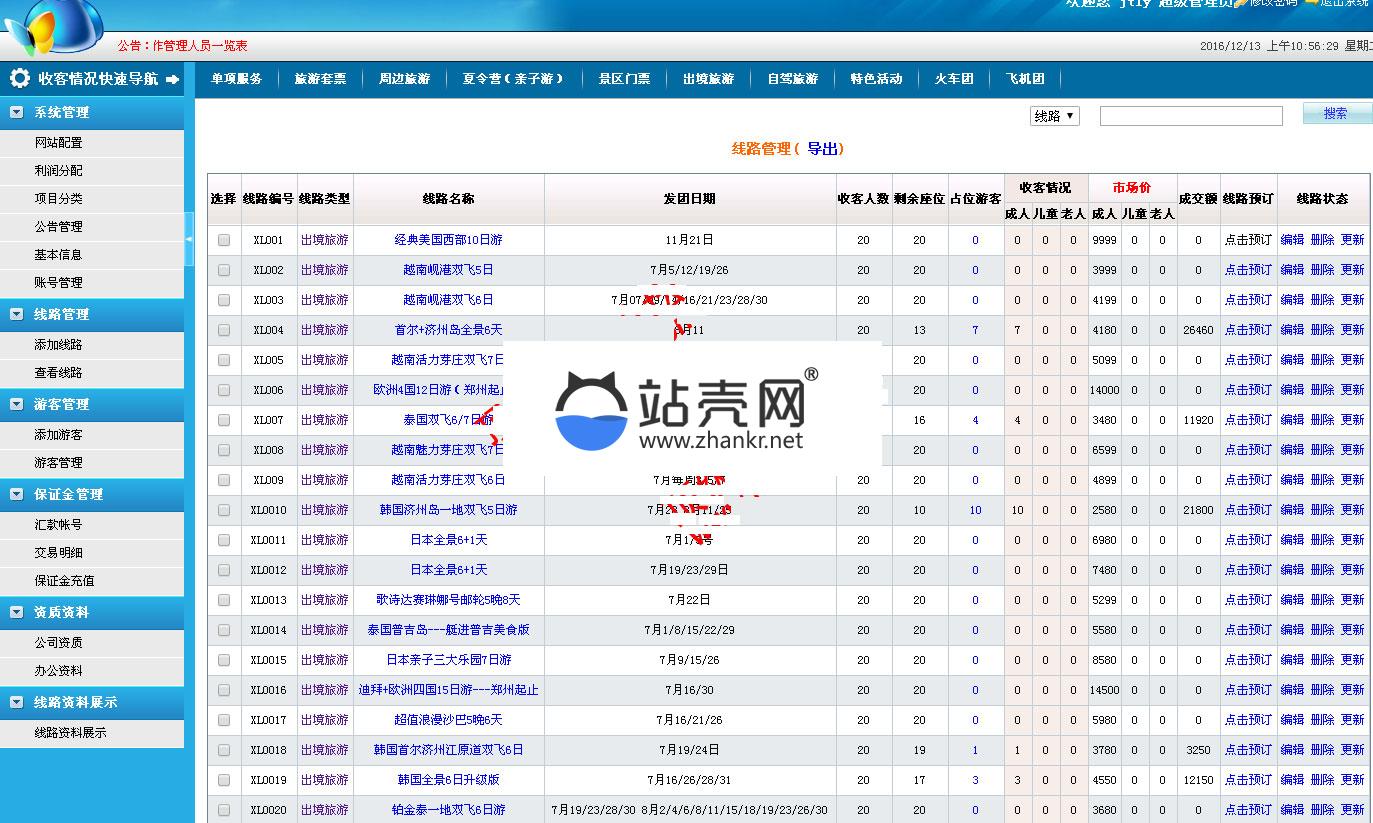Click 编辑 for route XL003
The height and width of the screenshot is (823, 1373).
[1292, 300]
